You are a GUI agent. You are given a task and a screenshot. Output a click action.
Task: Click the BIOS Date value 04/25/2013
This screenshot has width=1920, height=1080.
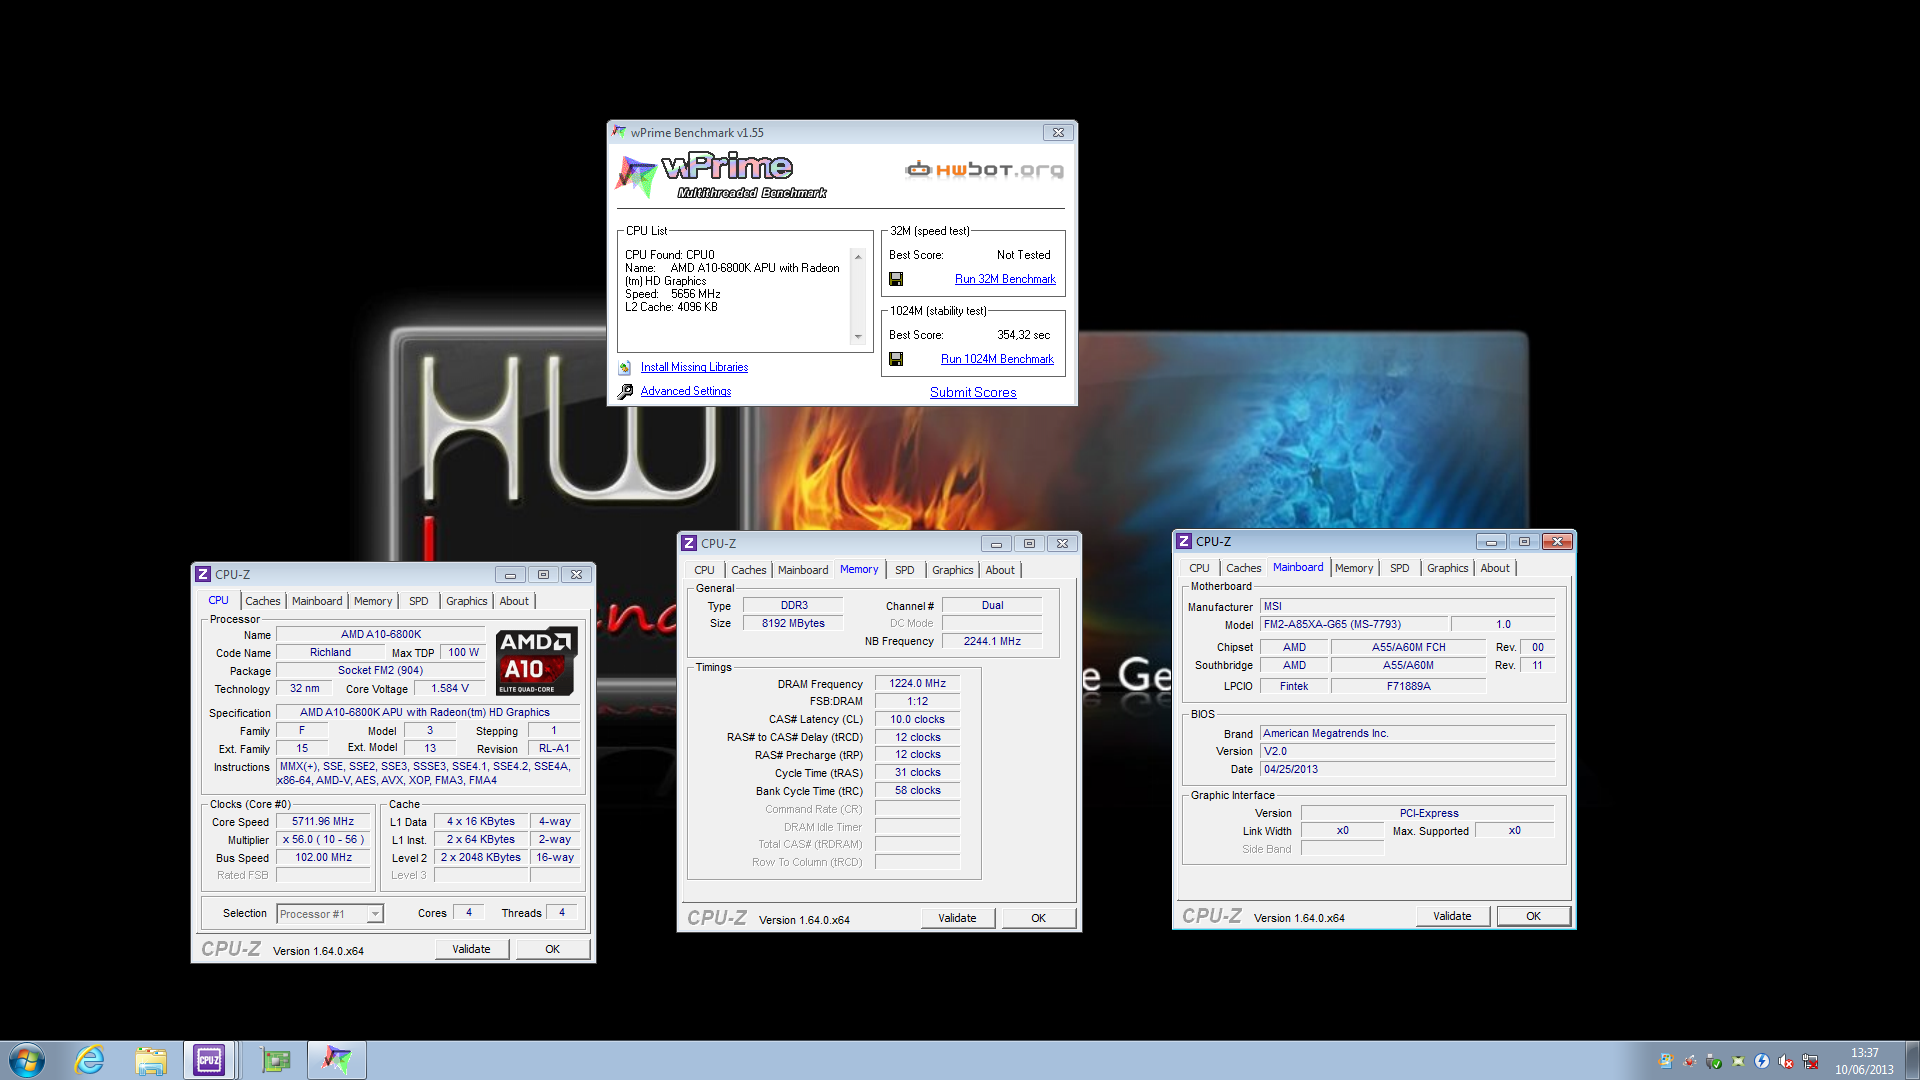1407,769
